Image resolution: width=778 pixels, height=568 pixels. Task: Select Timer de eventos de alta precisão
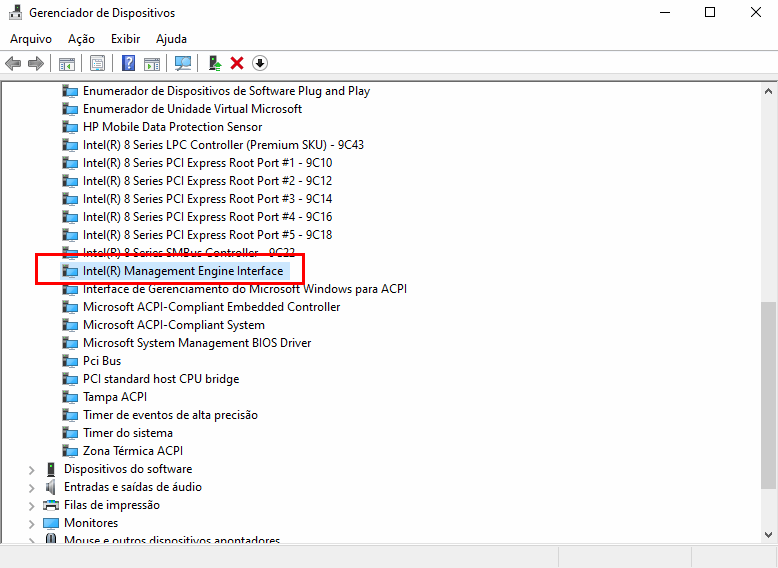coord(170,415)
